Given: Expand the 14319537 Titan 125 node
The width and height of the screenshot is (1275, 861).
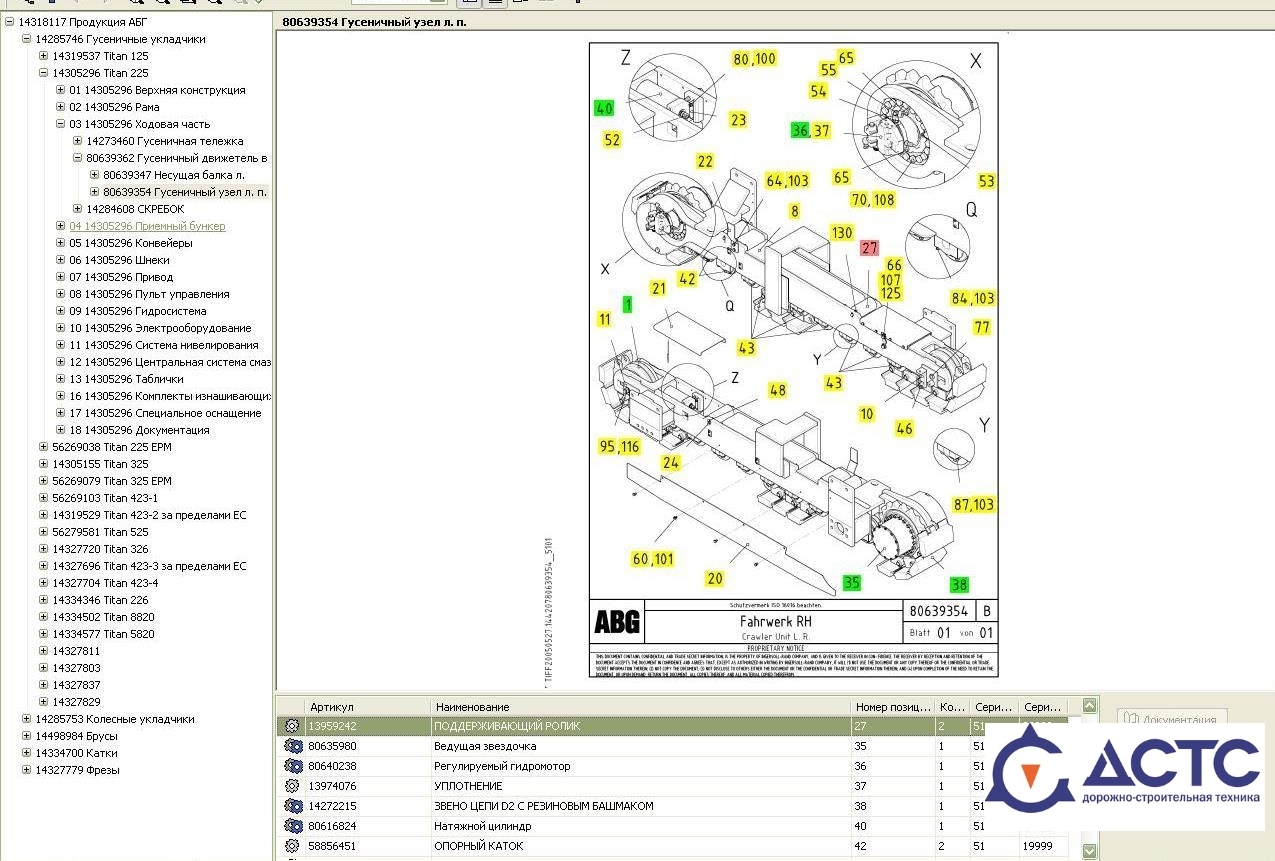Looking at the screenshot, I should (43, 56).
